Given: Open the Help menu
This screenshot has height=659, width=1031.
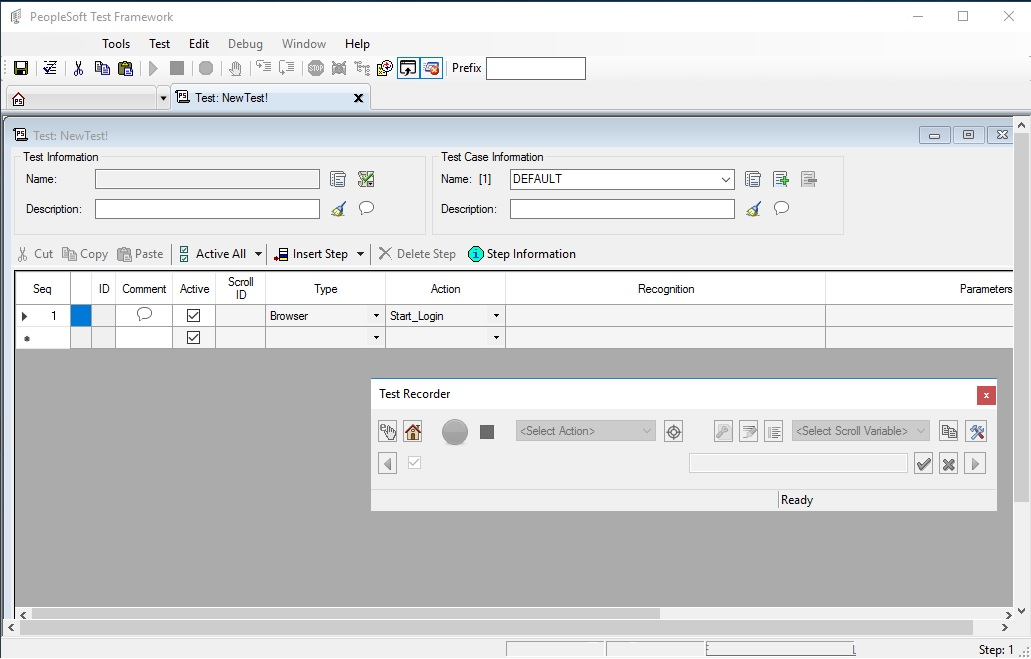Looking at the screenshot, I should pyautogui.click(x=357, y=44).
